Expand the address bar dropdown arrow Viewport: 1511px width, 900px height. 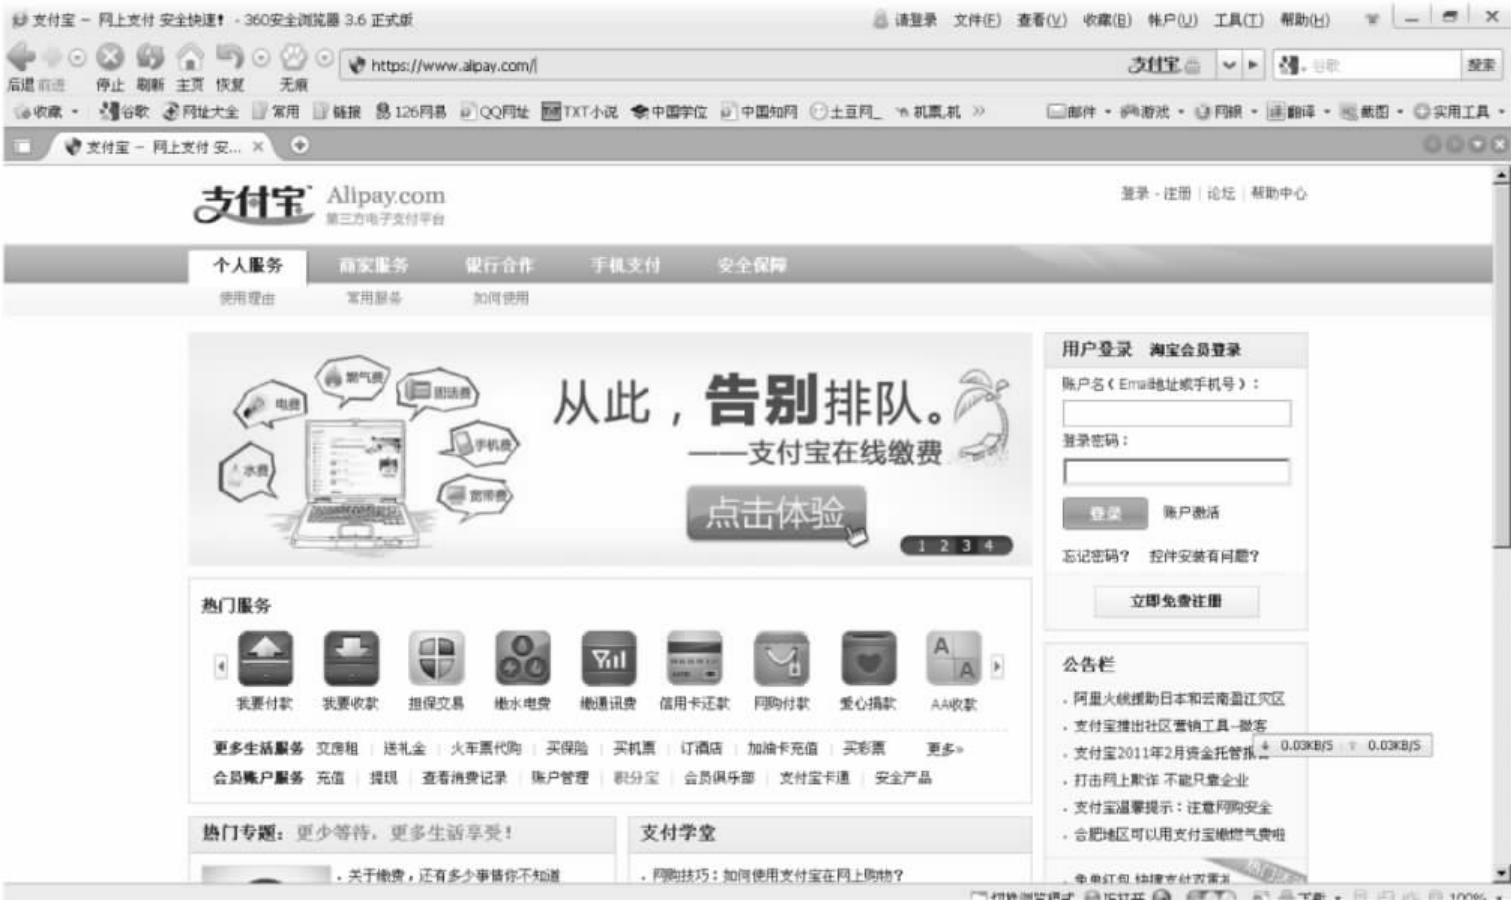(1229, 65)
